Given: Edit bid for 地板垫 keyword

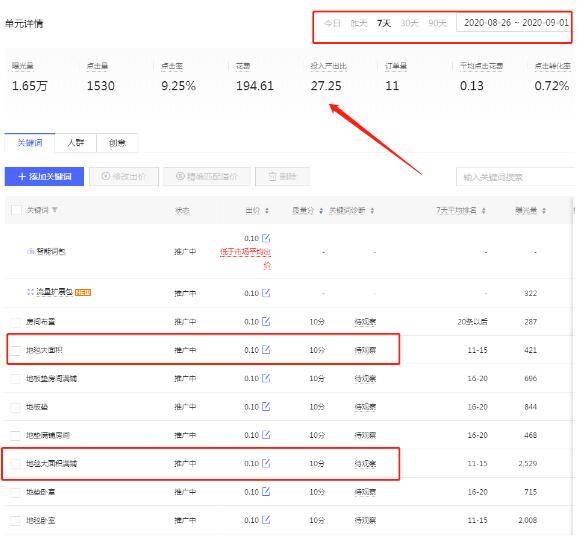Looking at the screenshot, I should (266, 407).
